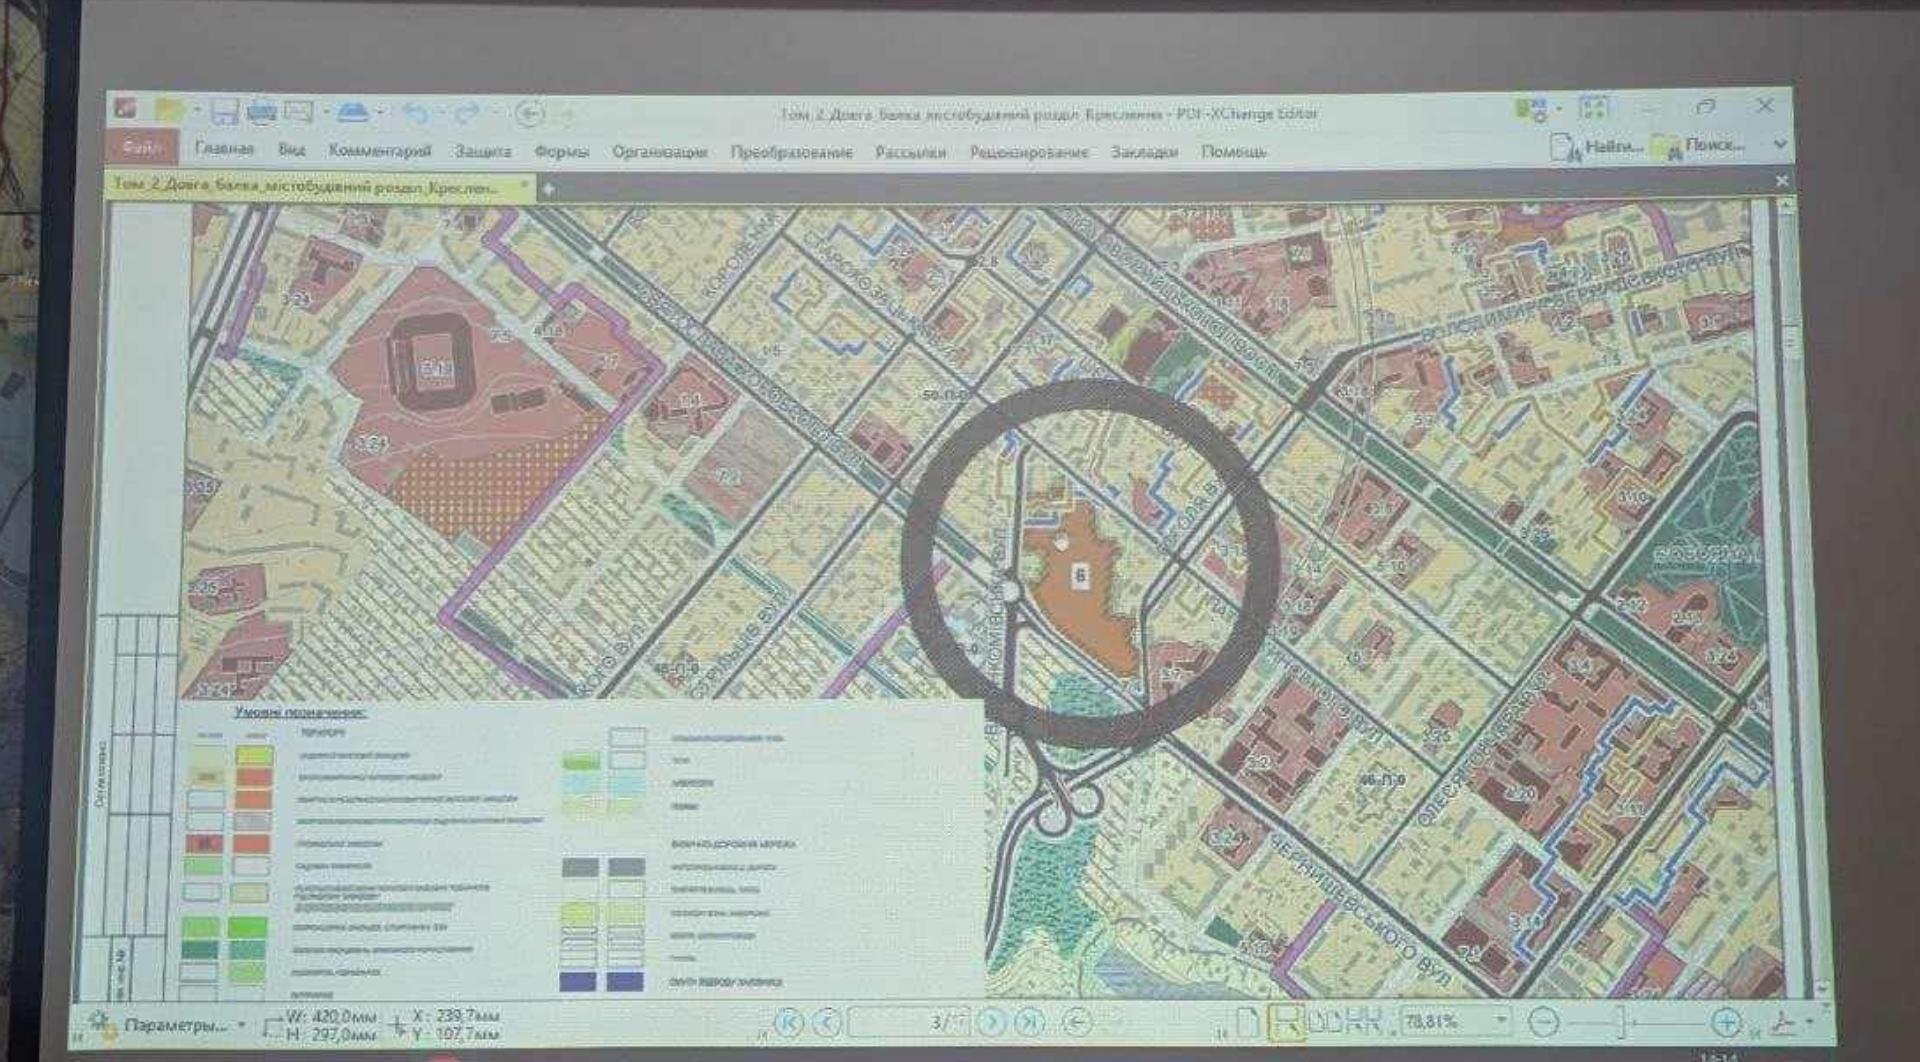
Task: Click the zoom in plus button
Action: (x=1726, y=1022)
